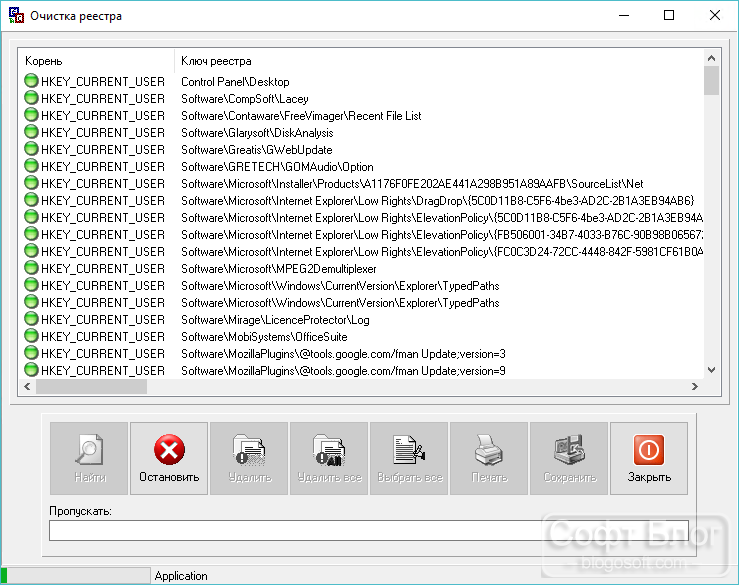Viewport: 739px width, 585px height.
Task: Click green icon of MobiSystems\OfficeSuite row
Action: (31, 336)
